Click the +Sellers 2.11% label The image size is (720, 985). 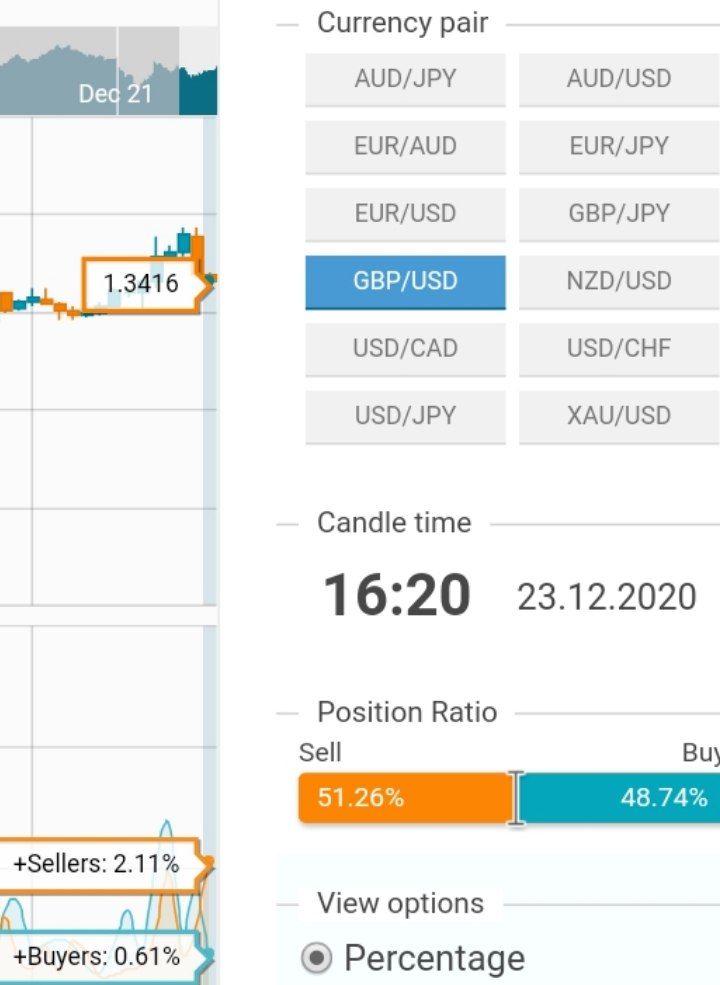coord(97,864)
